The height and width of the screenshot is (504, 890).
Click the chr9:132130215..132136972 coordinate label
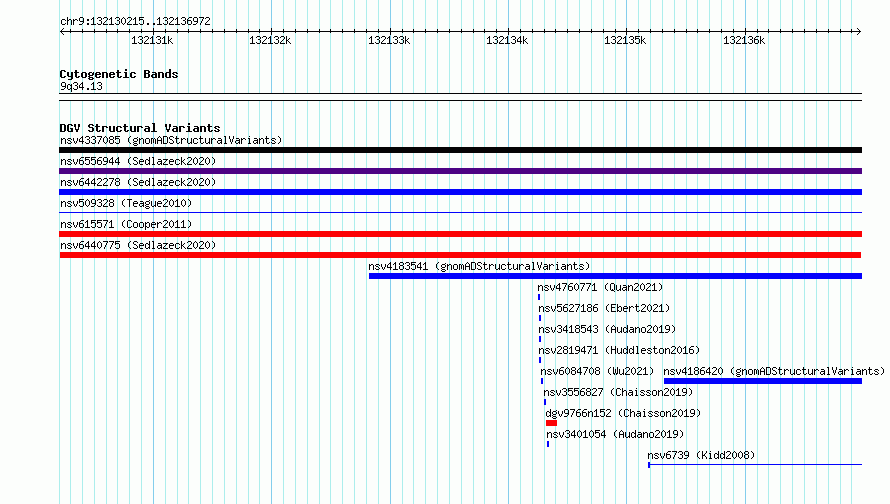[135, 21]
